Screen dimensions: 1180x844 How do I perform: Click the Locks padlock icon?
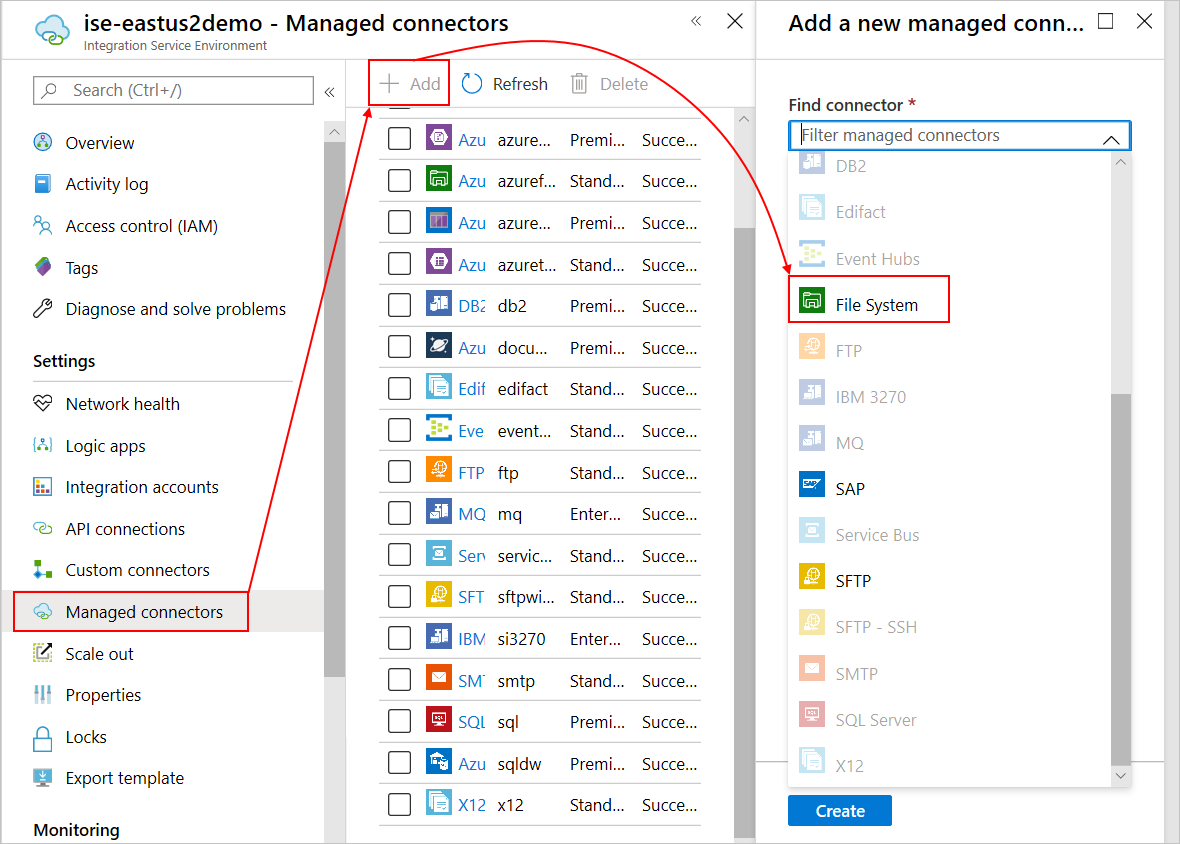(x=43, y=738)
